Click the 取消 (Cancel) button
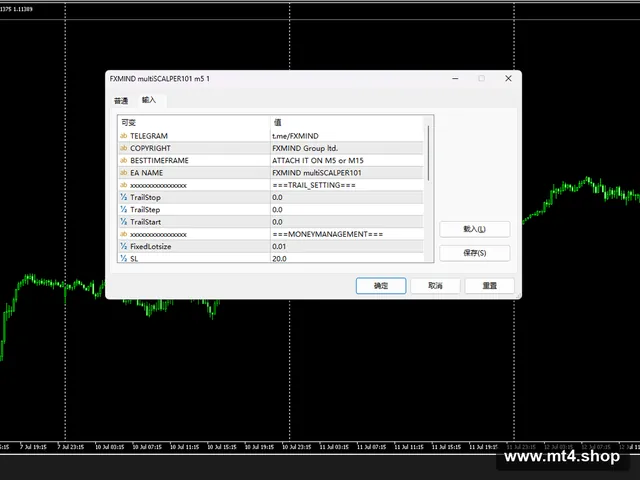This screenshot has height=480, width=640. (435, 286)
